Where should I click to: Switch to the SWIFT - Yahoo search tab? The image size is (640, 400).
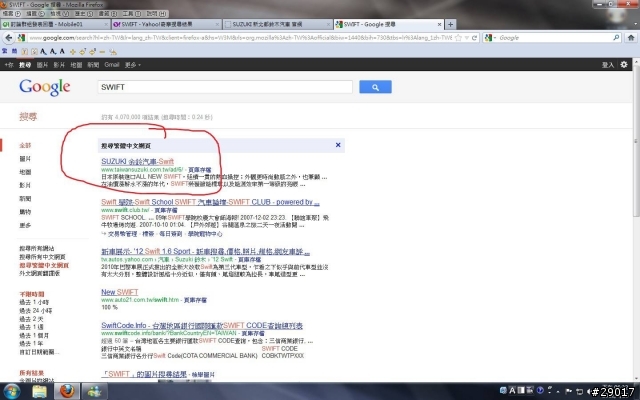click(x=167, y=24)
